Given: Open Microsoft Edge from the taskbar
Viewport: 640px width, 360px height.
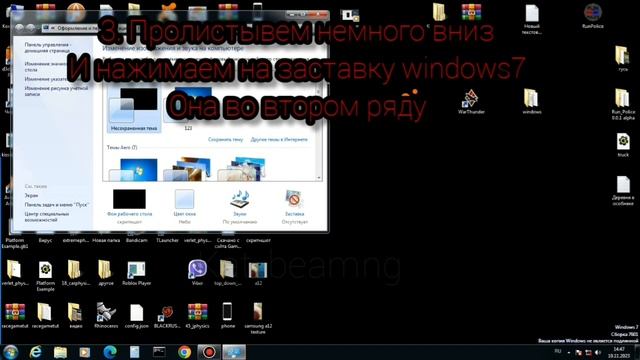Looking at the screenshot, I should [110, 352].
